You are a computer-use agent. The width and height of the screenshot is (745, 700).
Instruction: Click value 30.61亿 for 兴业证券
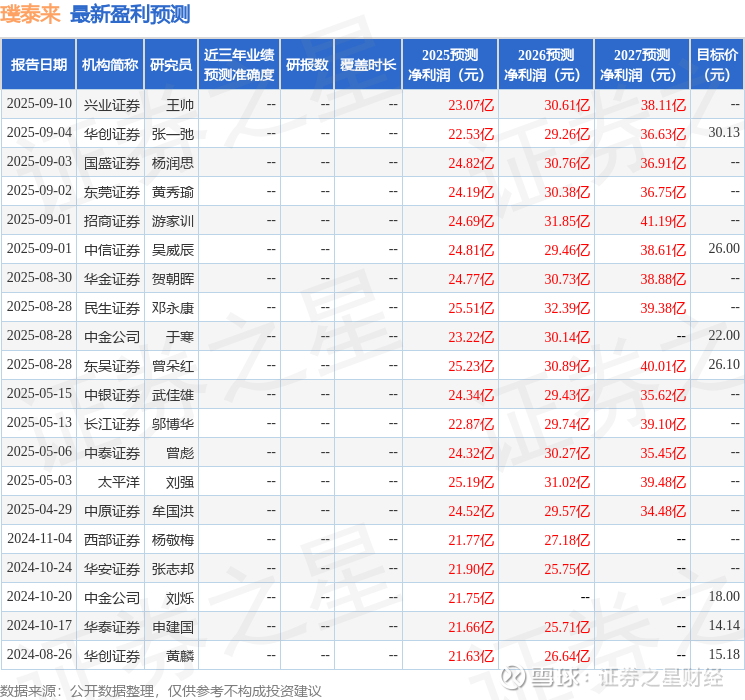point(567,105)
